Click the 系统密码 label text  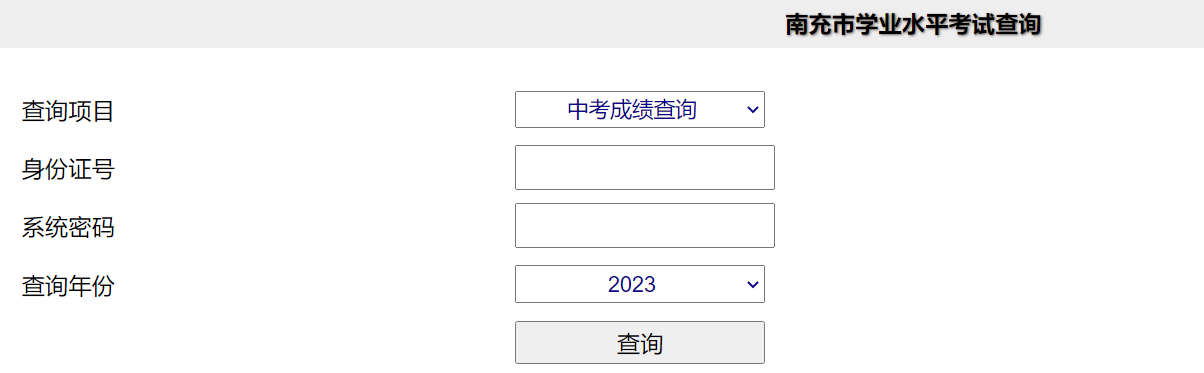tap(68, 227)
